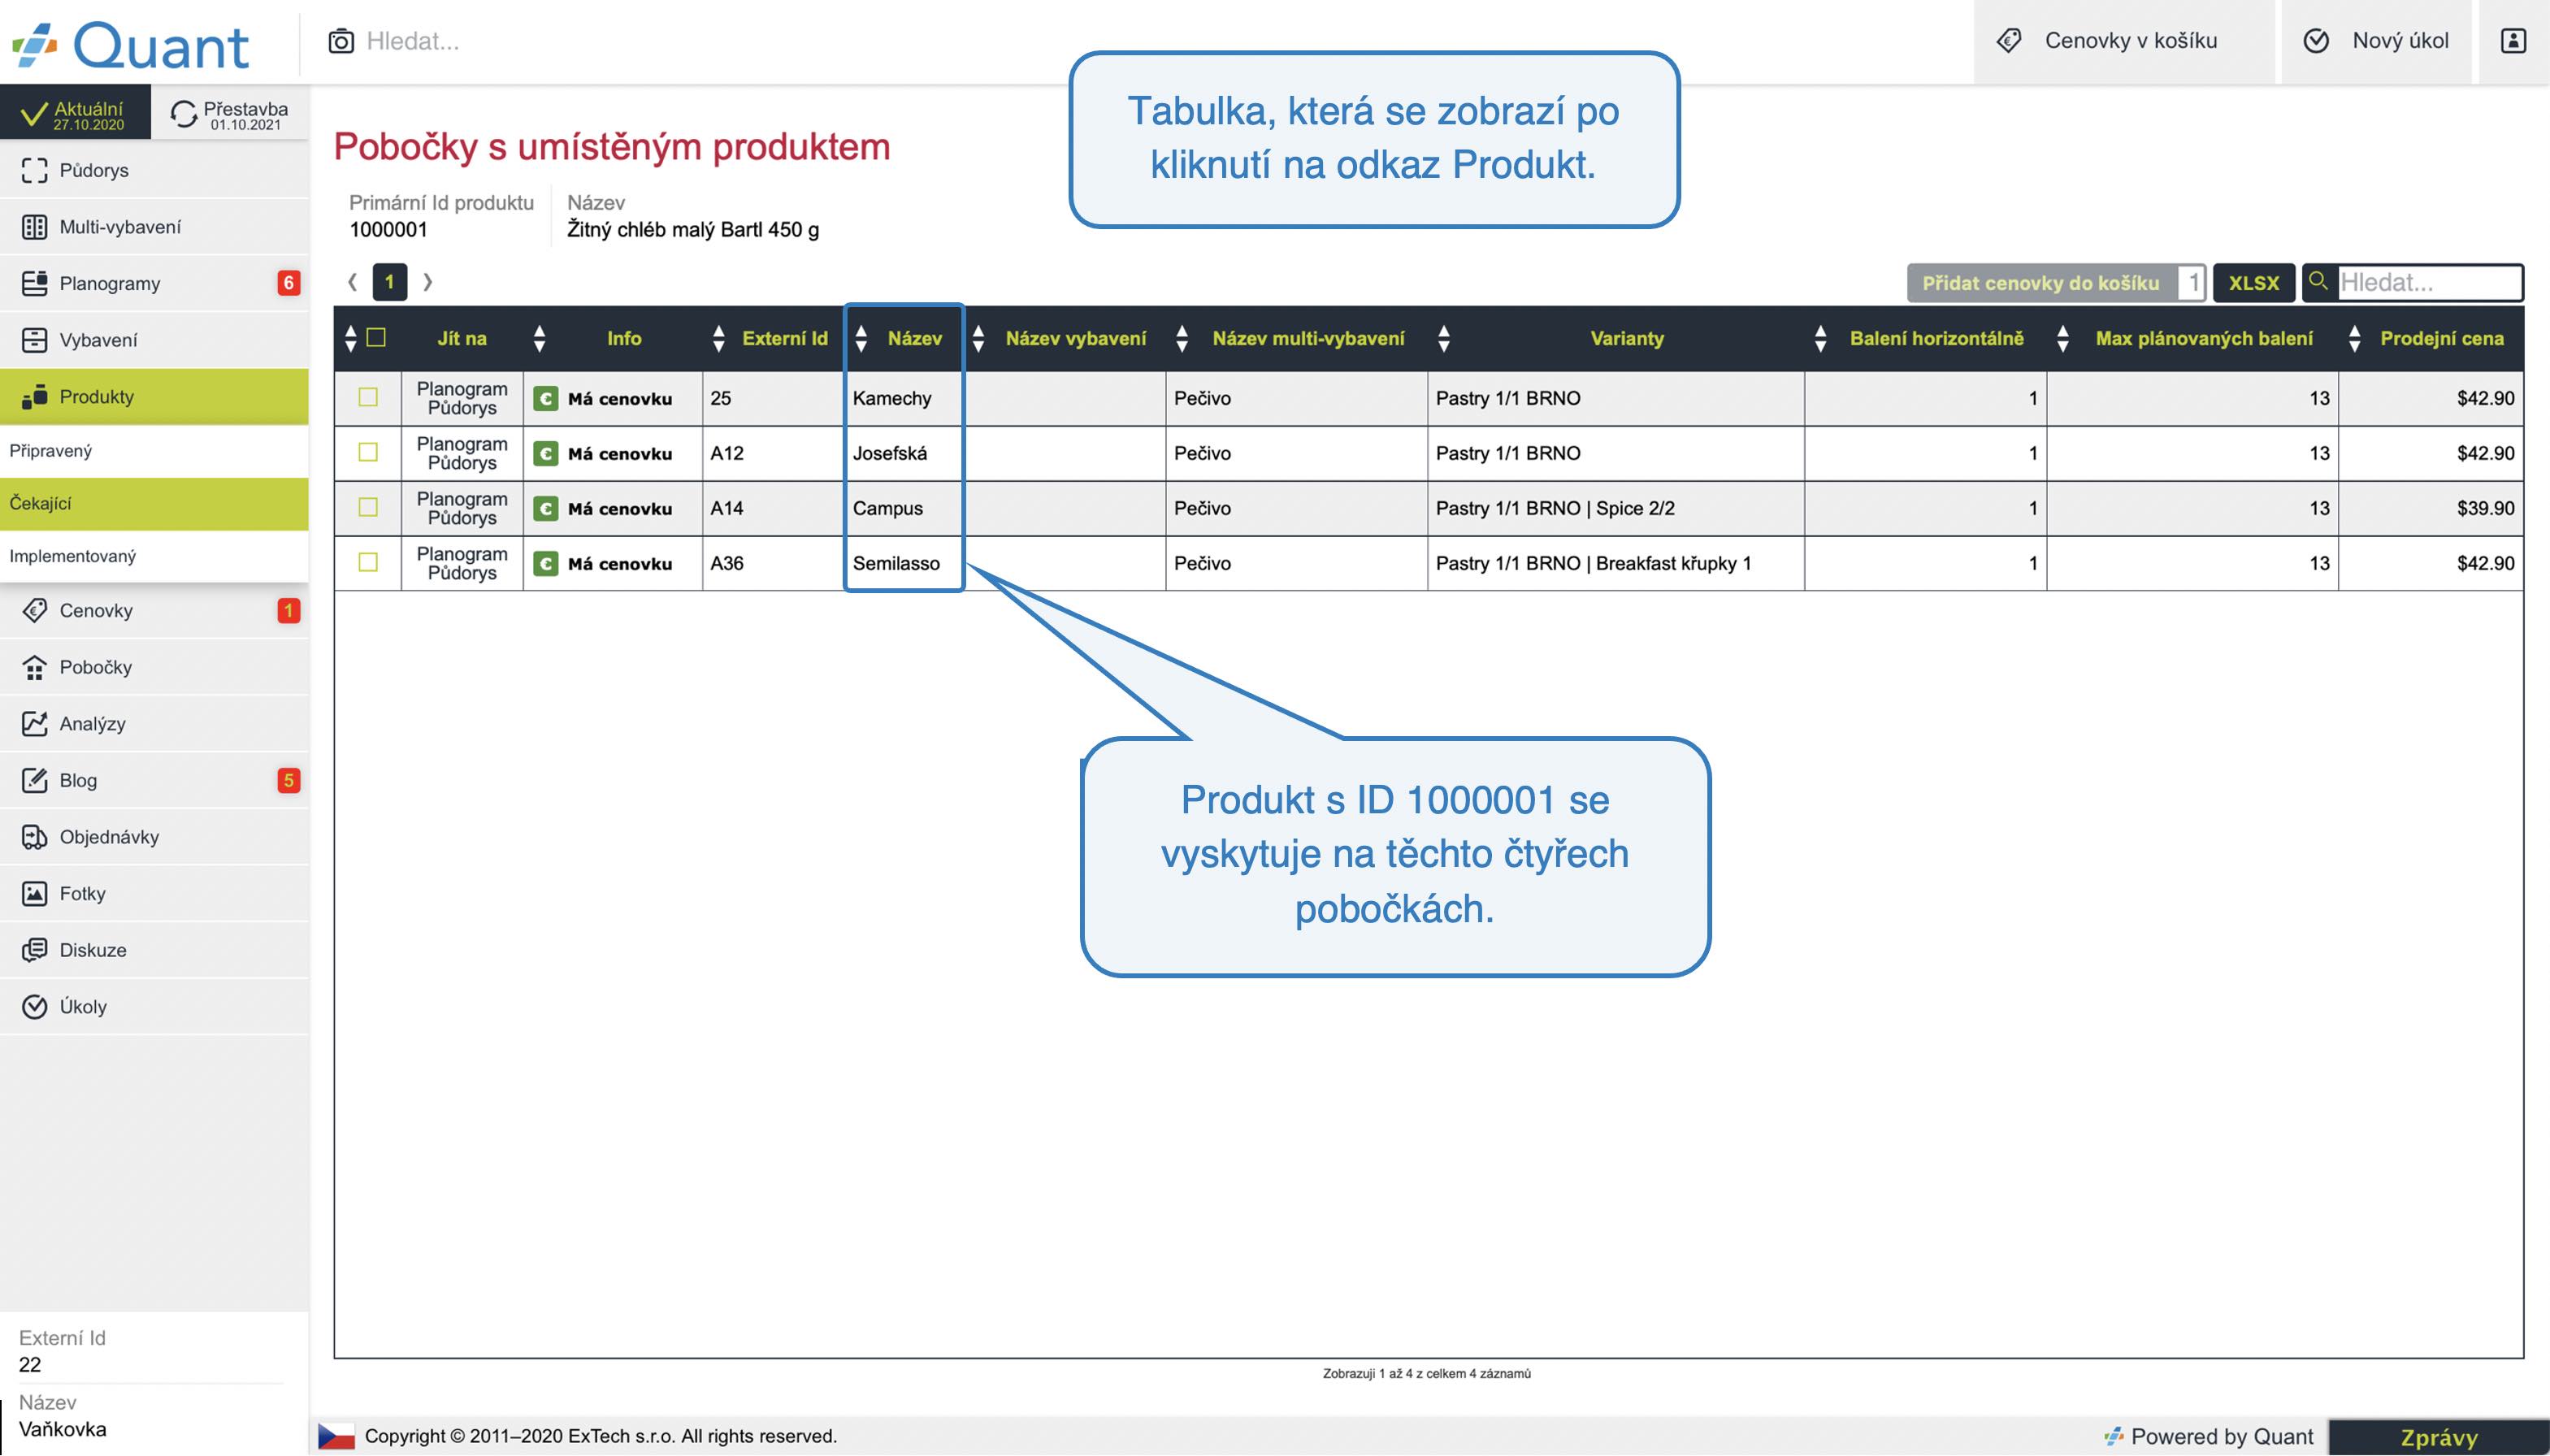Click the Pobočky house icon
This screenshot has height=1456, width=2550.
click(x=34, y=667)
